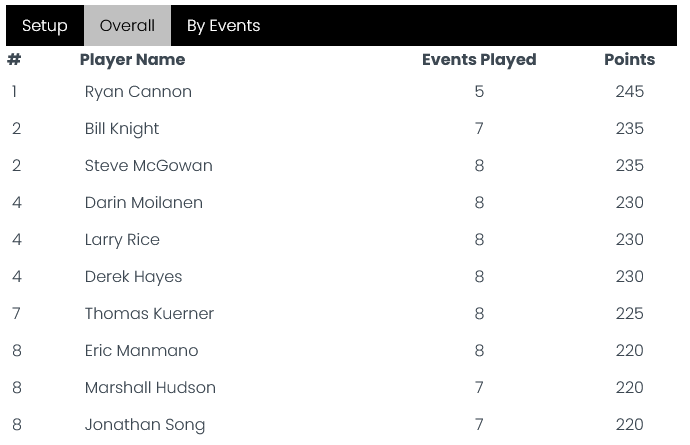Select player Bill Knight

coord(122,129)
